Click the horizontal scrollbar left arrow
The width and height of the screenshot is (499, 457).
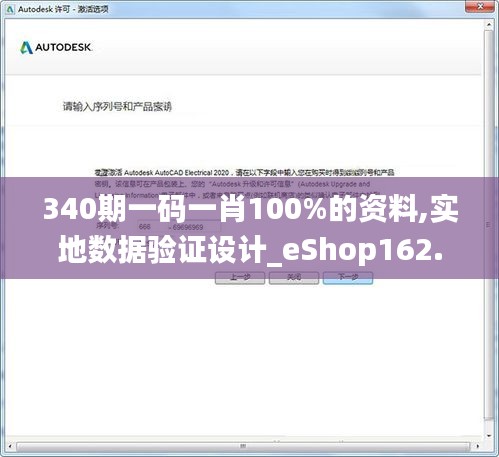coord(10,446)
